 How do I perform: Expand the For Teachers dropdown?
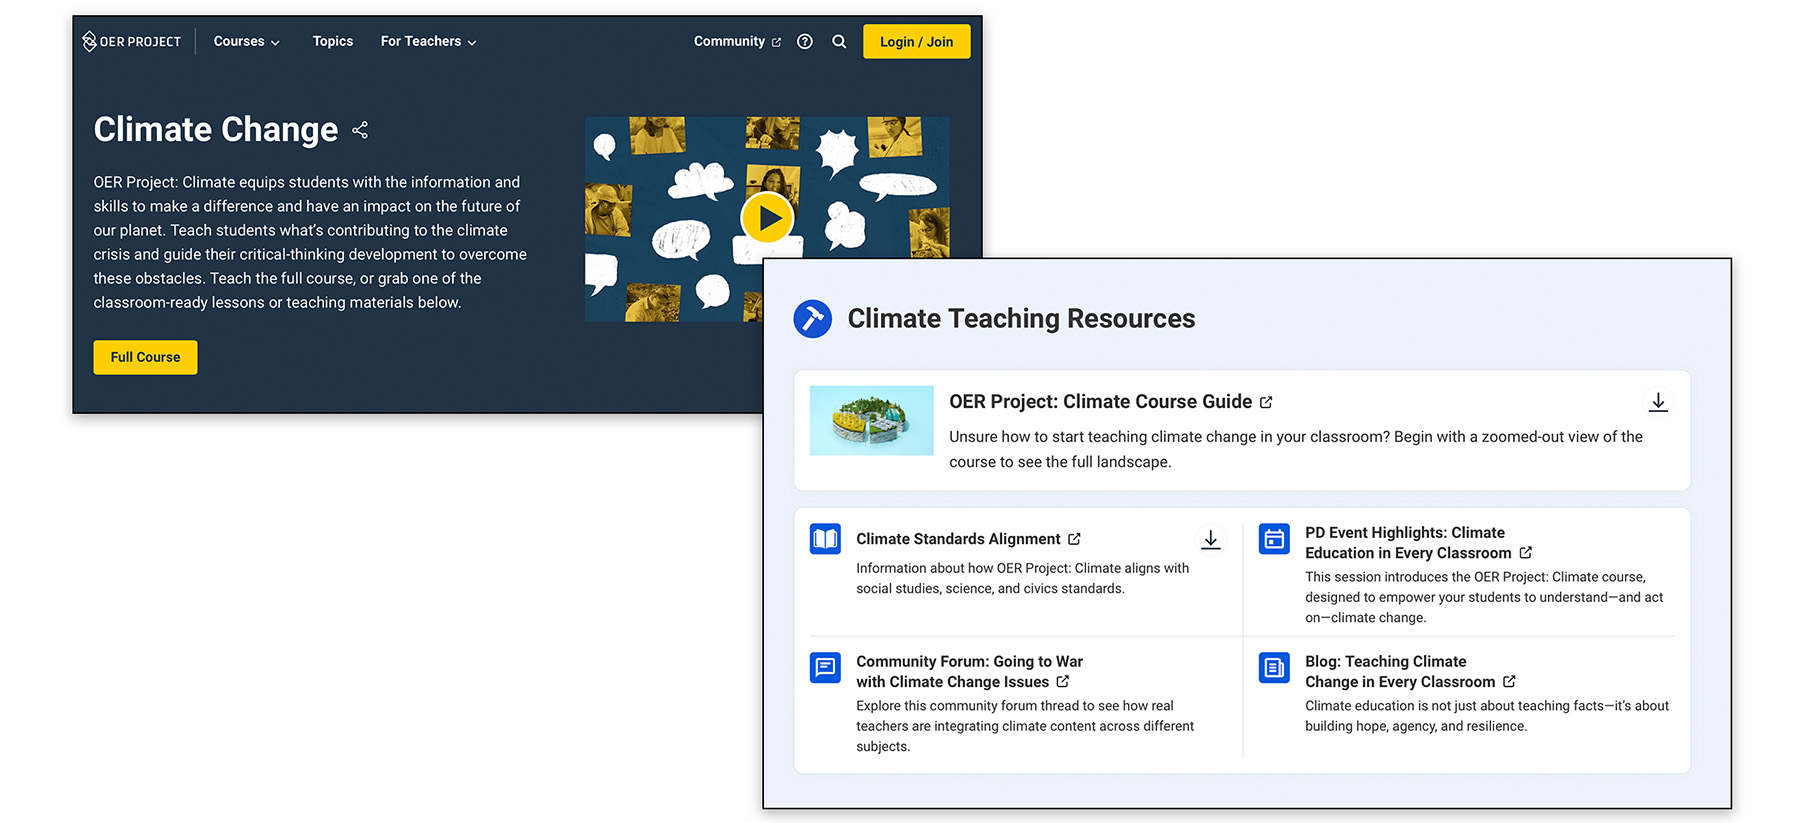(x=428, y=41)
